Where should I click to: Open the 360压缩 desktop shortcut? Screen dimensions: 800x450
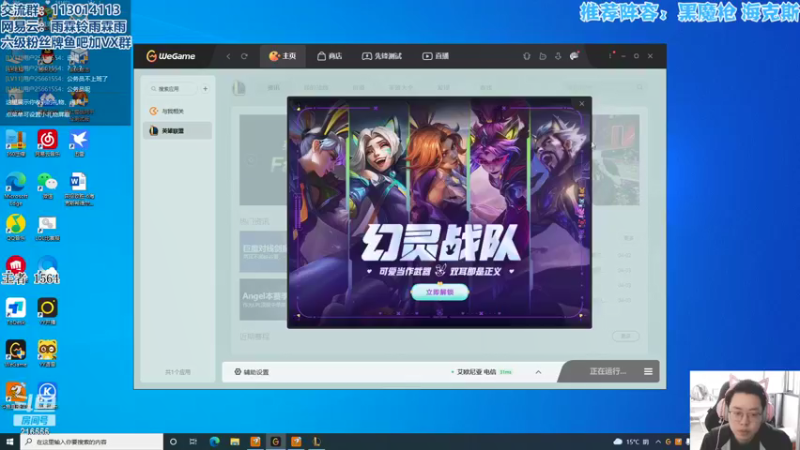point(16,143)
